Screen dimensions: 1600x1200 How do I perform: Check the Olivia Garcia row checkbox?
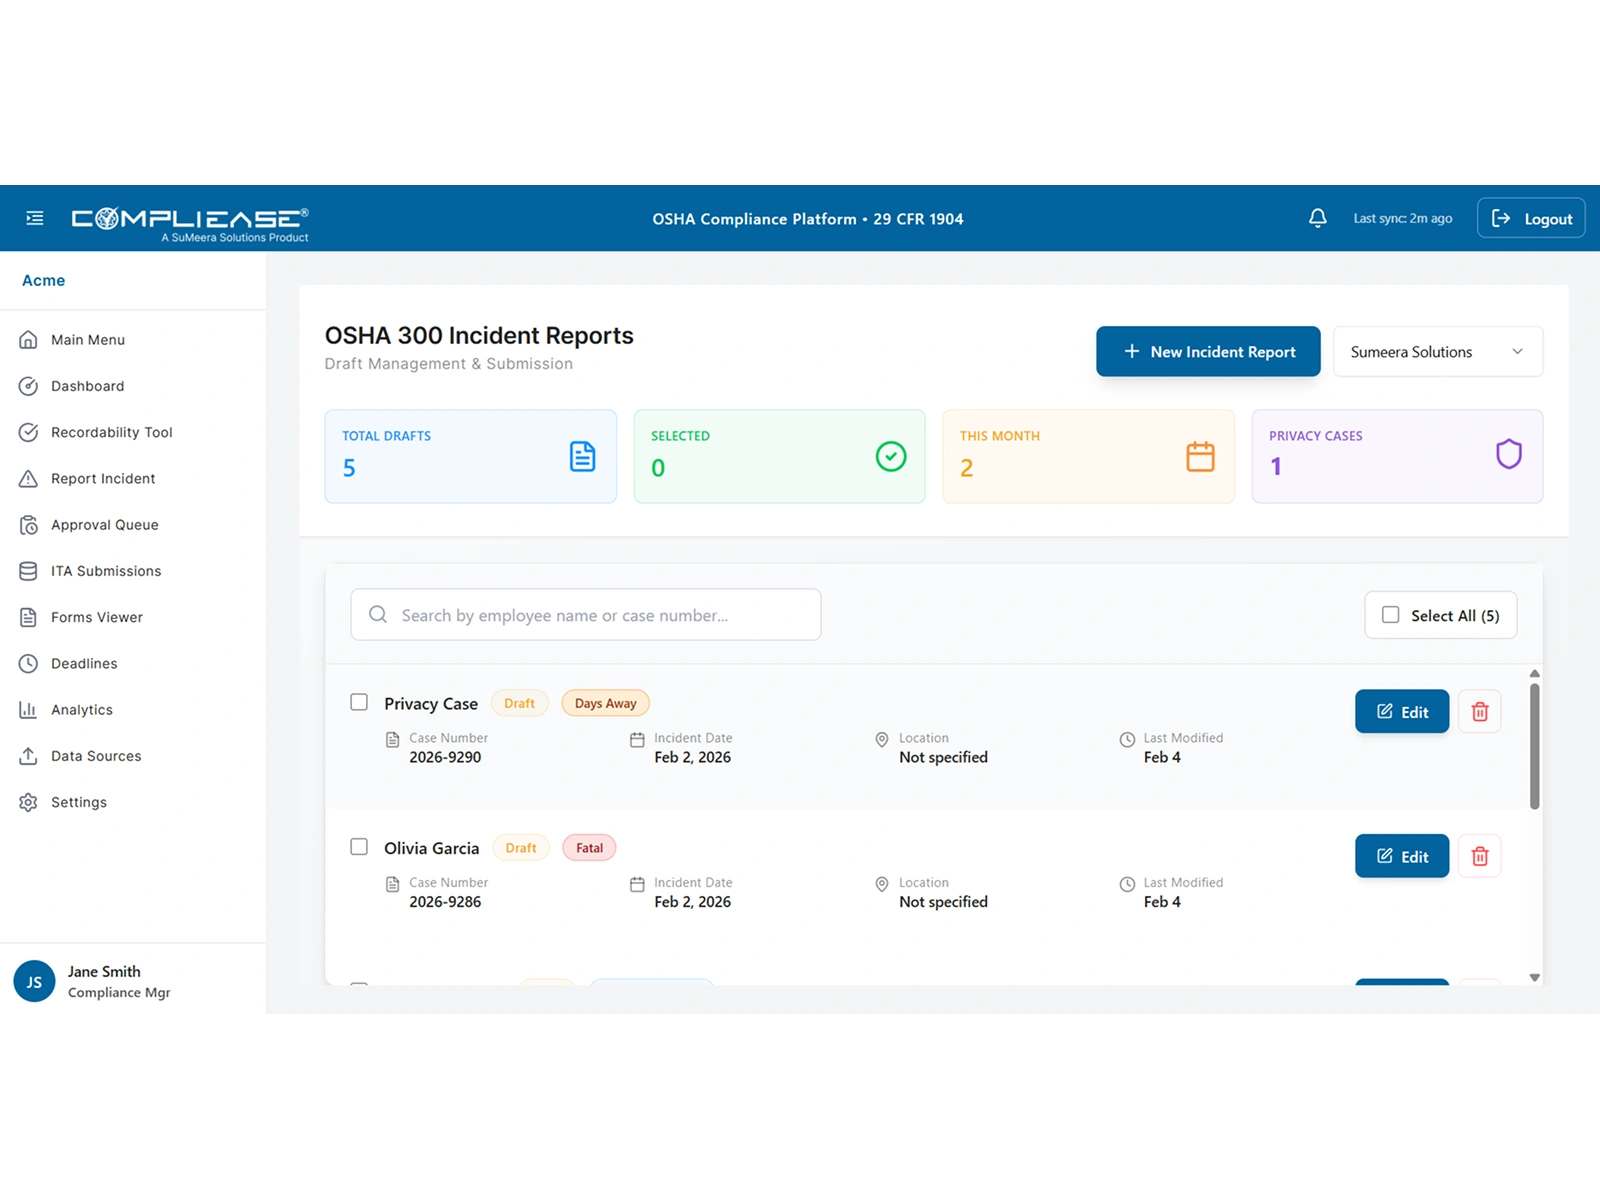pyautogui.click(x=359, y=847)
